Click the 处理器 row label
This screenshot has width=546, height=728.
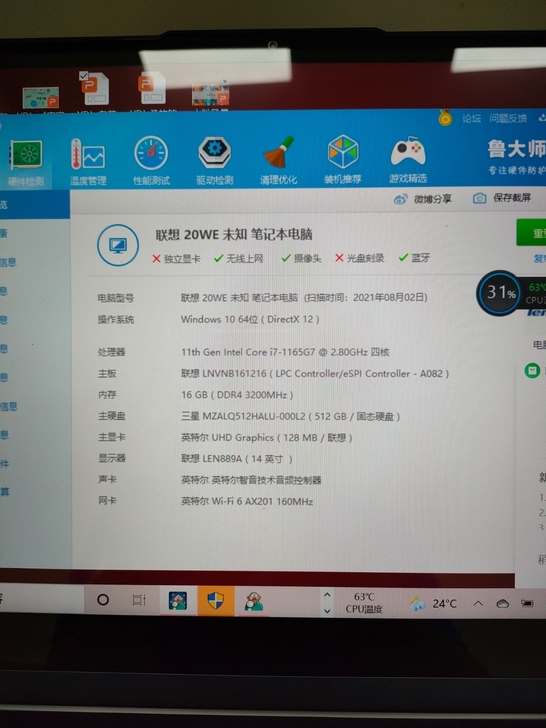(x=111, y=352)
